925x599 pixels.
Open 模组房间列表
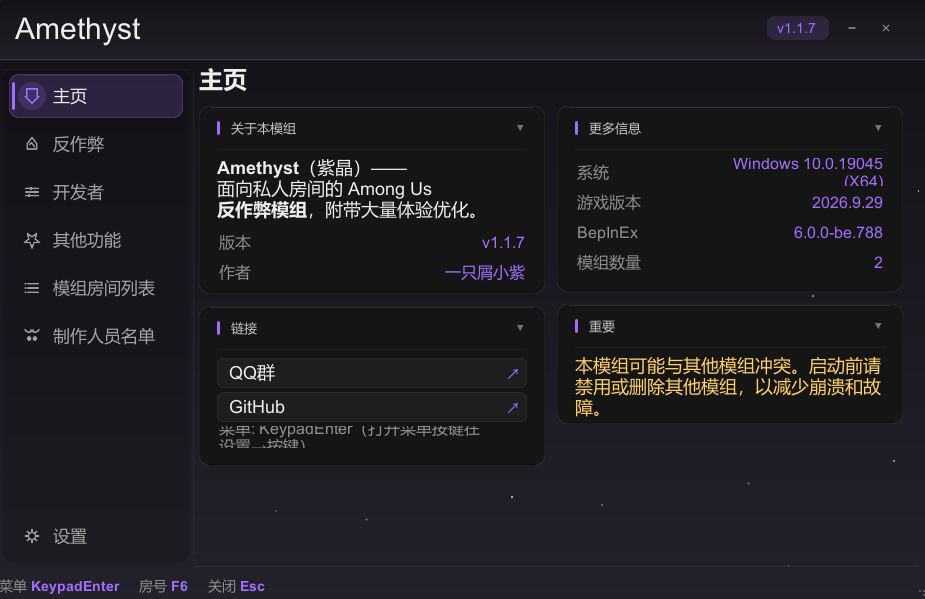coord(96,288)
